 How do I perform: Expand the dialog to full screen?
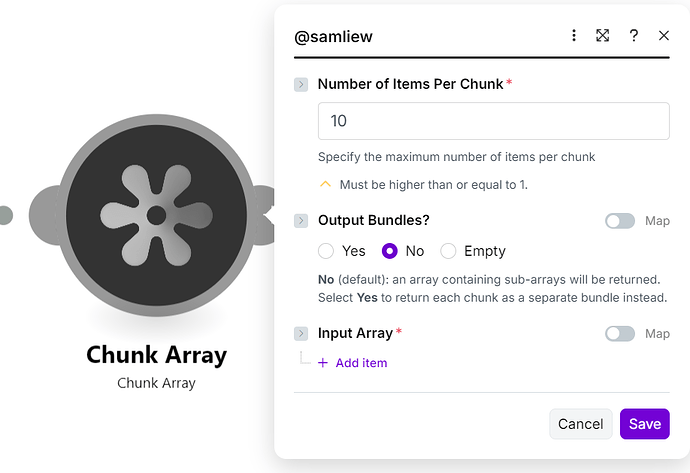[x=603, y=35]
